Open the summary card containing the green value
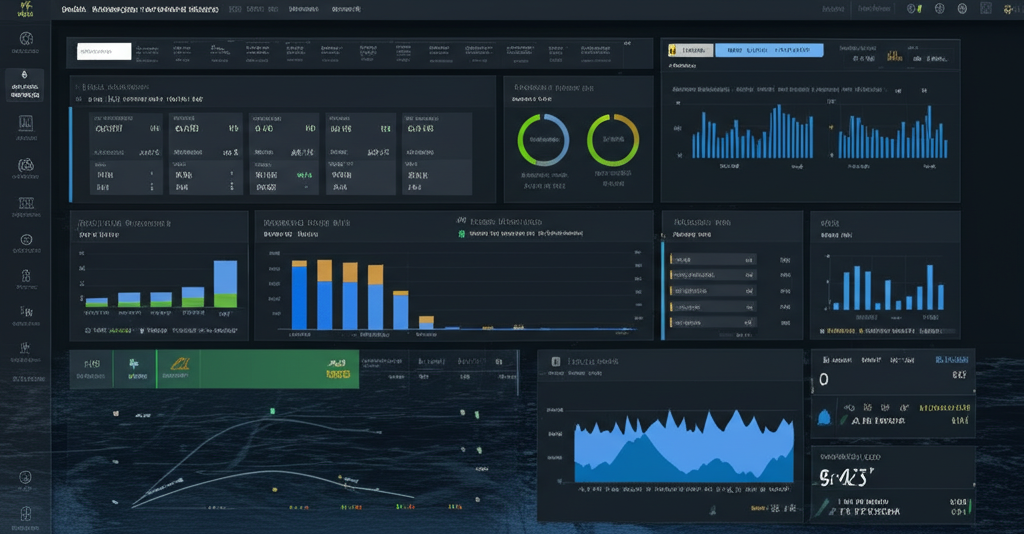 pos(284,154)
